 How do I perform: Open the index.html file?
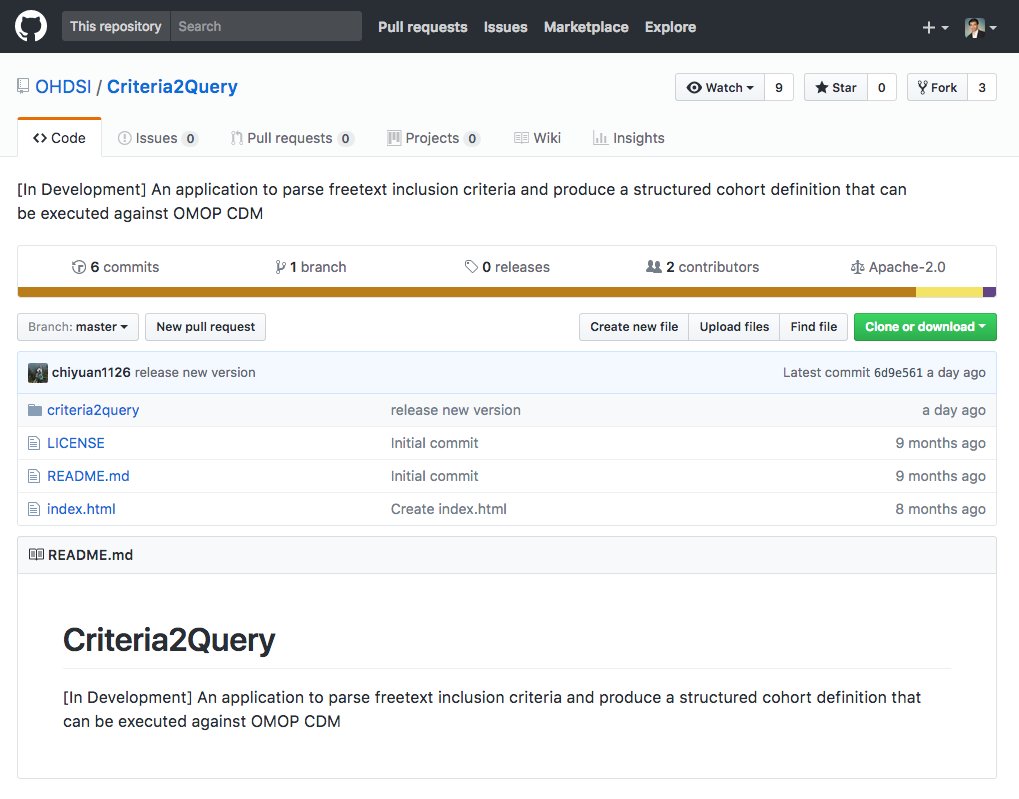[x=81, y=510]
